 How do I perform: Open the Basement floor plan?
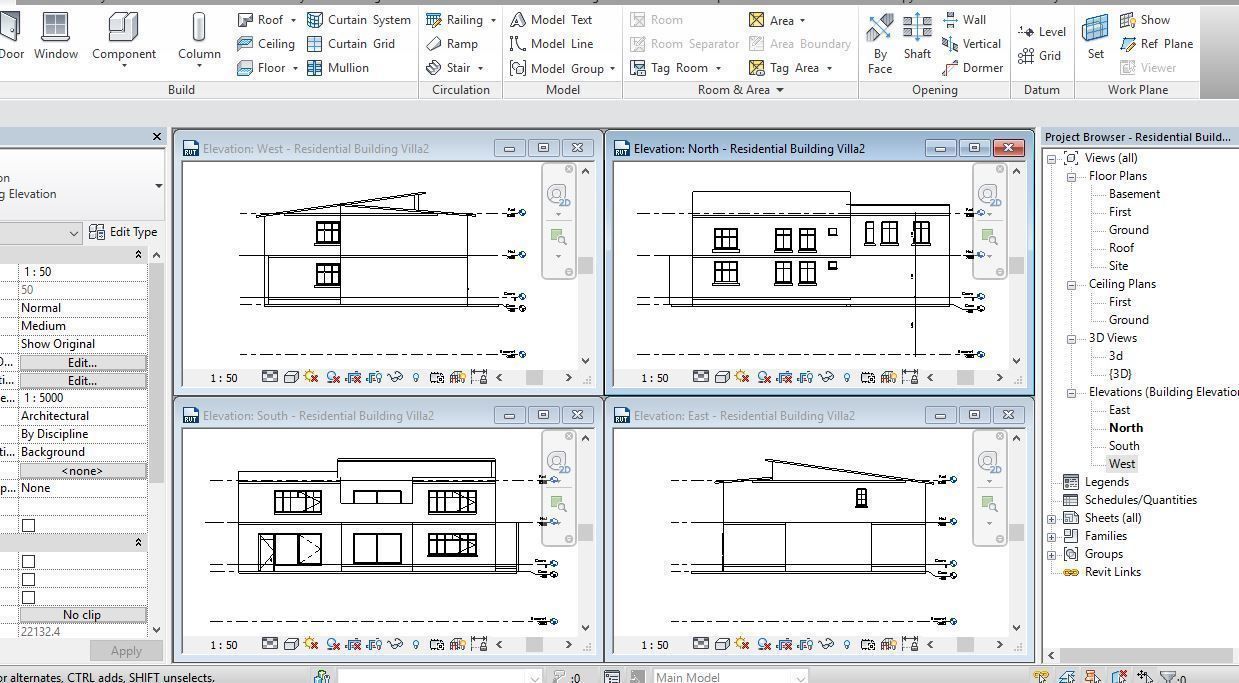[x=1134, y=194]
